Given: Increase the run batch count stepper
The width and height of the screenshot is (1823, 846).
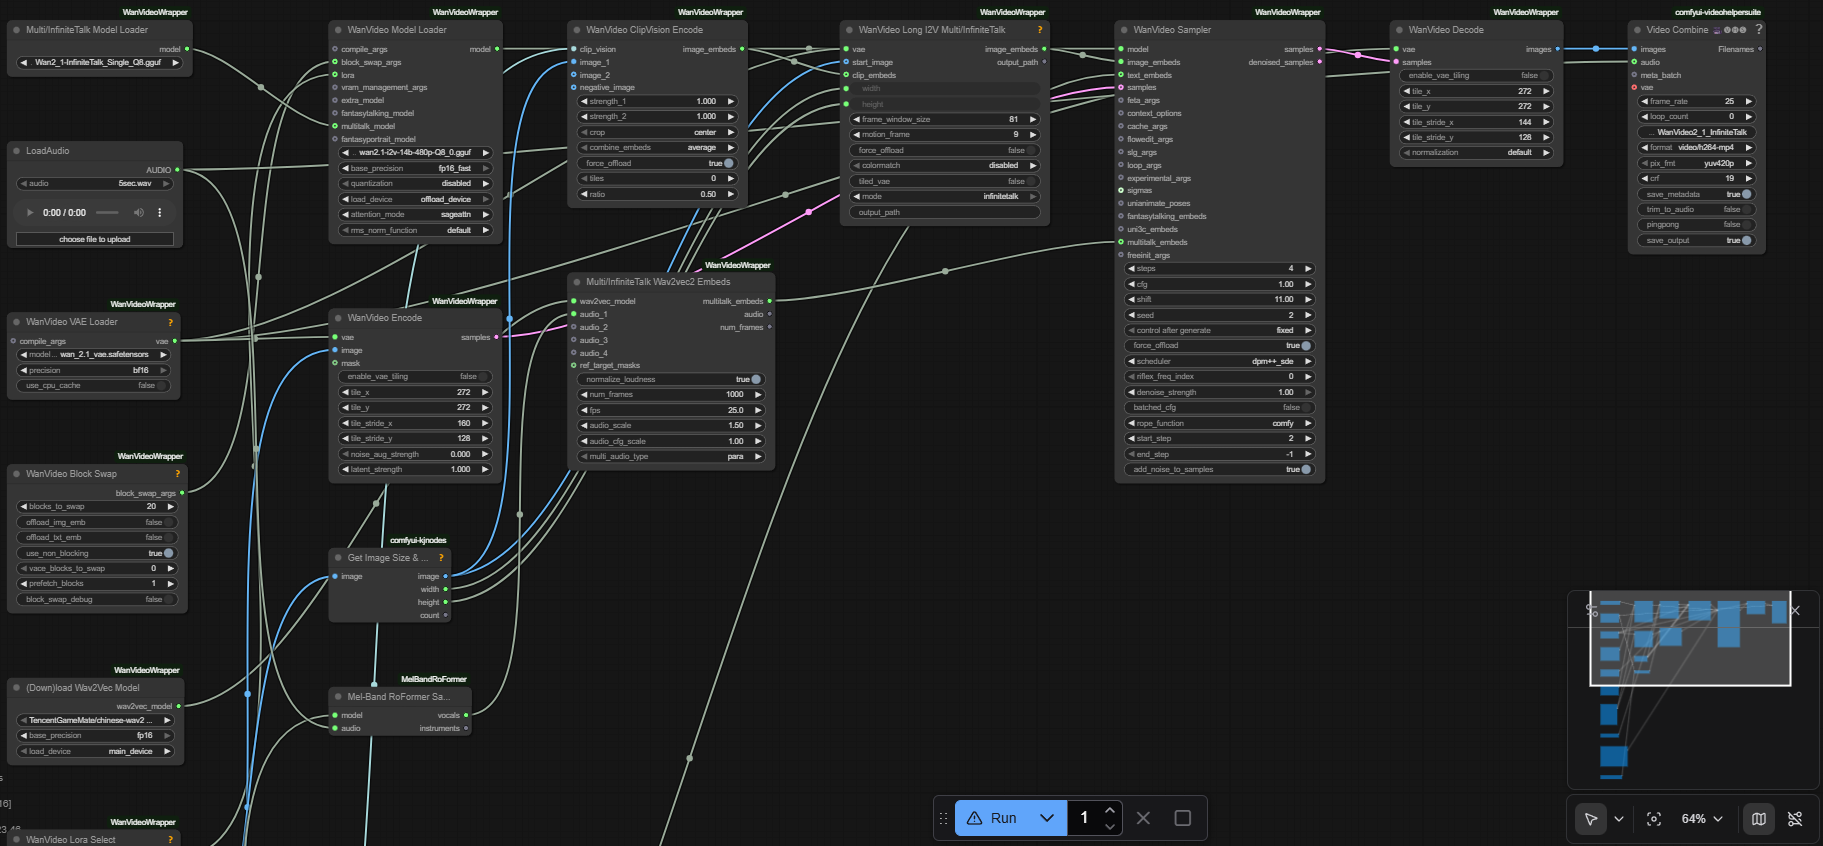Looking at the screenshot, I should (1110, 810).
